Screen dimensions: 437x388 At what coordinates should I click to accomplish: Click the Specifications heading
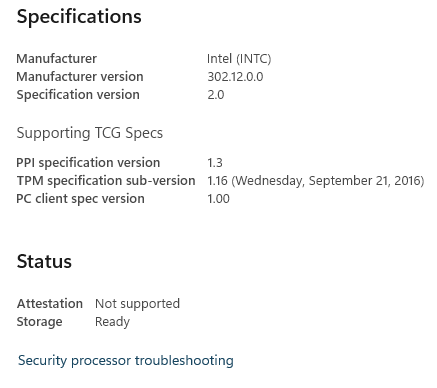click(x=79, y=17)
